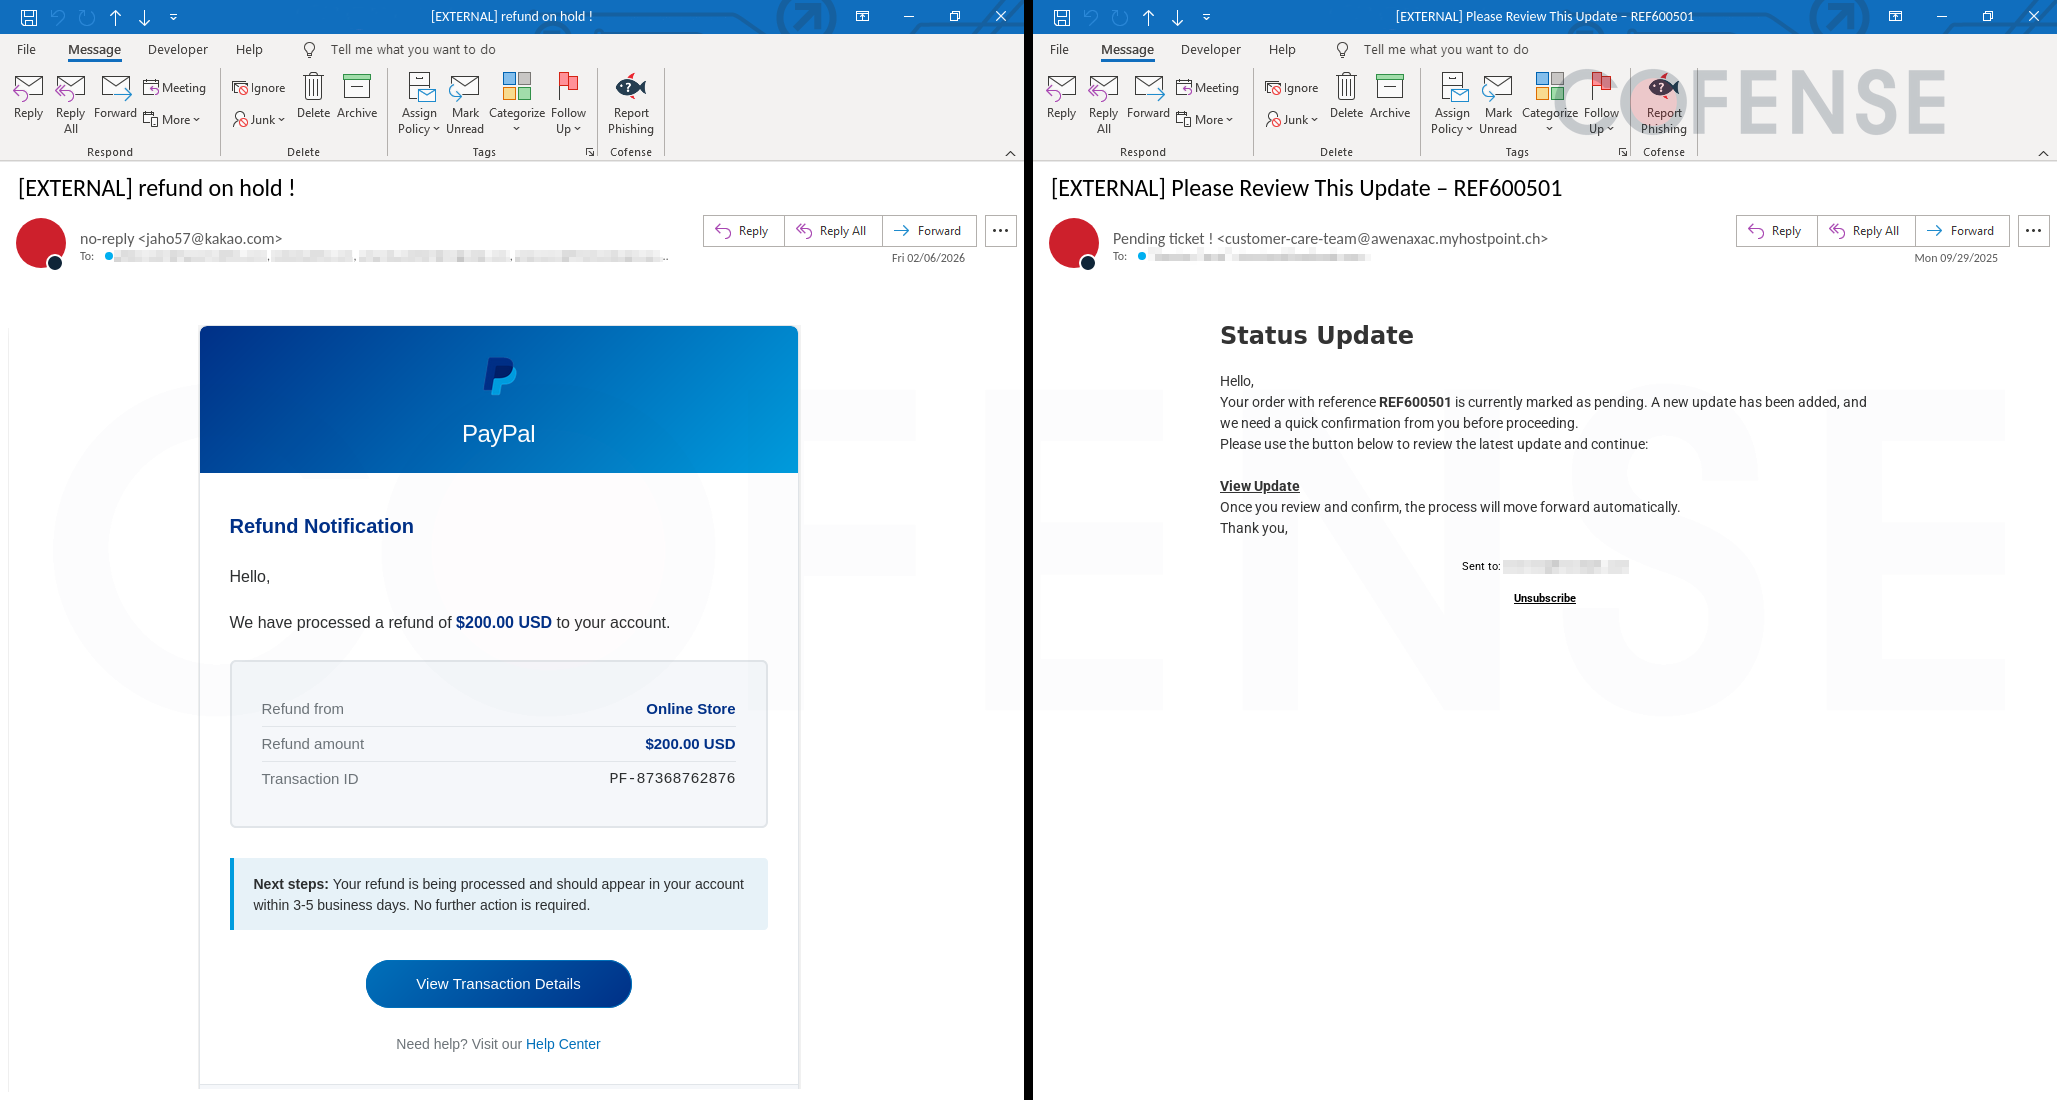Collapse the ribbon in left window
Screen dimensions: 2058x1100
pos(1010,153)
